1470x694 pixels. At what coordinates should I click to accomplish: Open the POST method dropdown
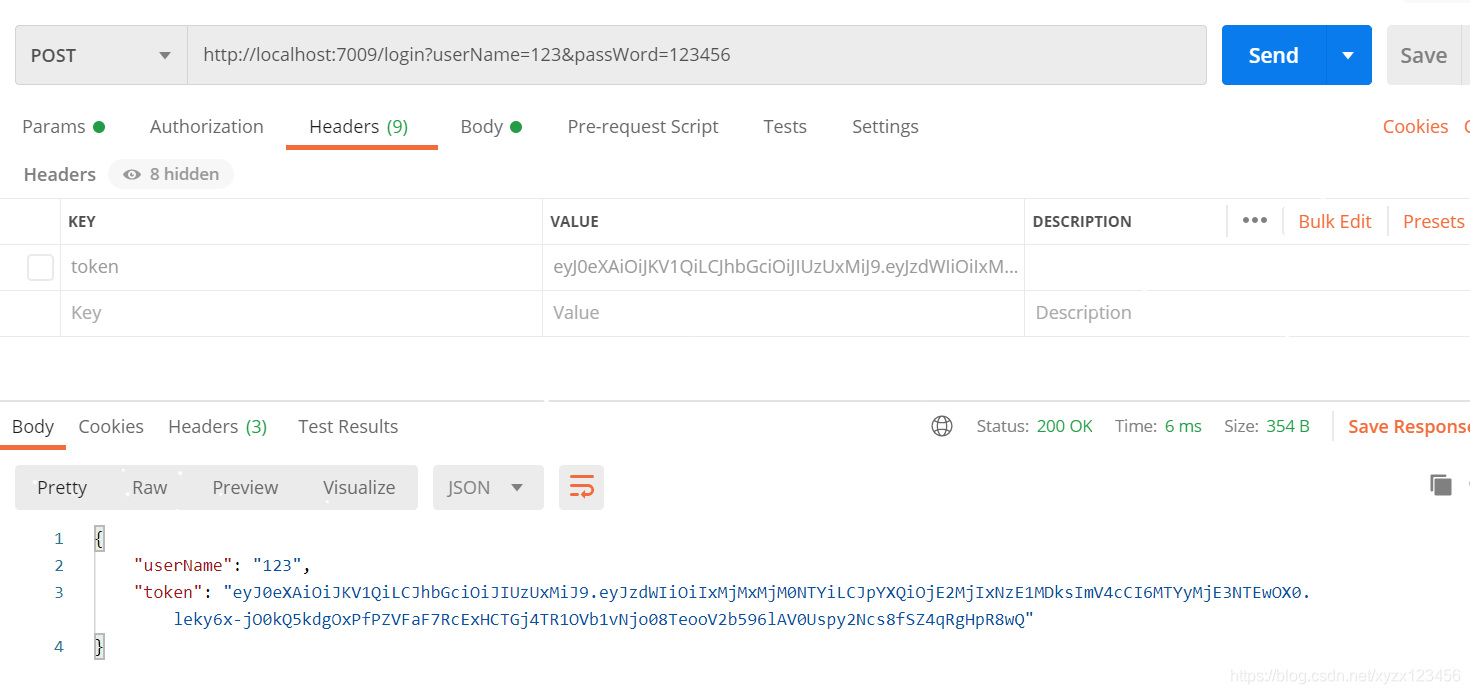165,55
